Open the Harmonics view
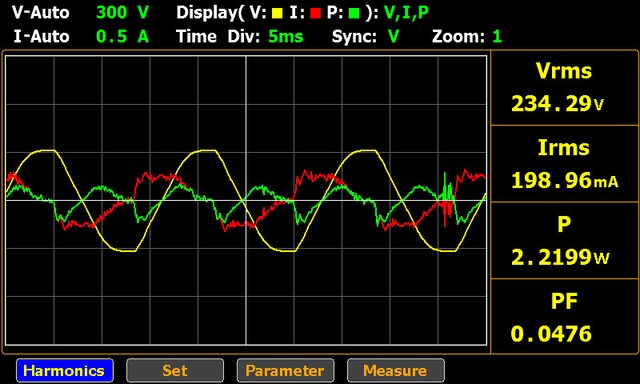 click(x=65, y=370)
